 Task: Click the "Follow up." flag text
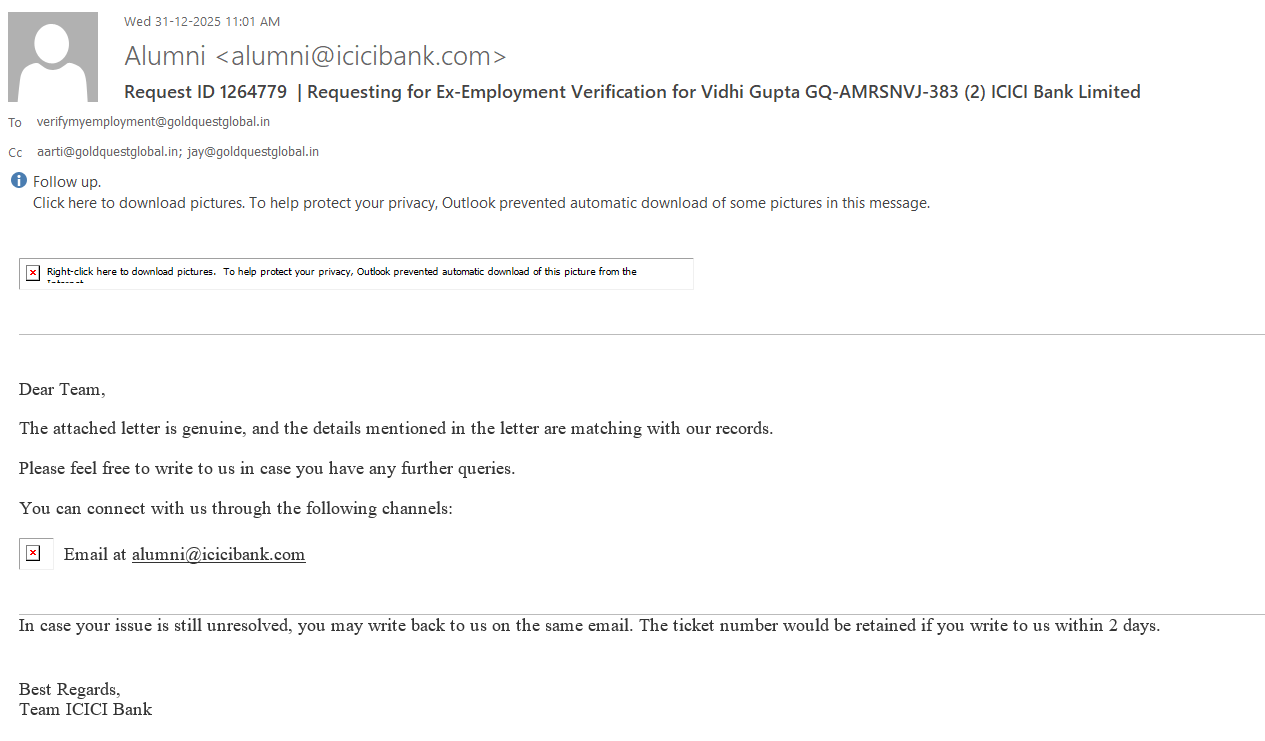(x=67, y=182)
